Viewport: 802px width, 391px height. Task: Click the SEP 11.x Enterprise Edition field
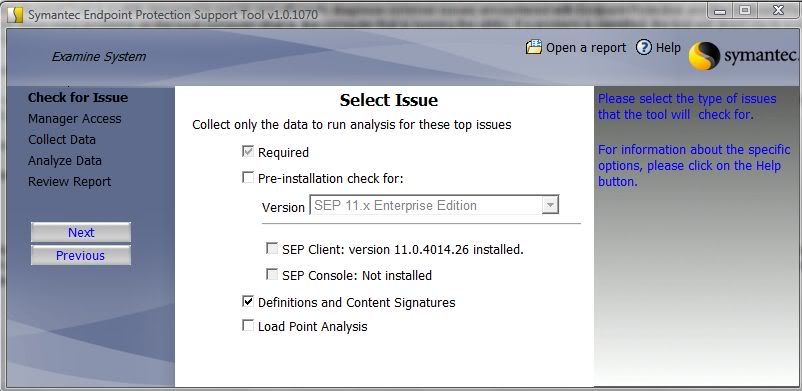click(x=434, y=205)
